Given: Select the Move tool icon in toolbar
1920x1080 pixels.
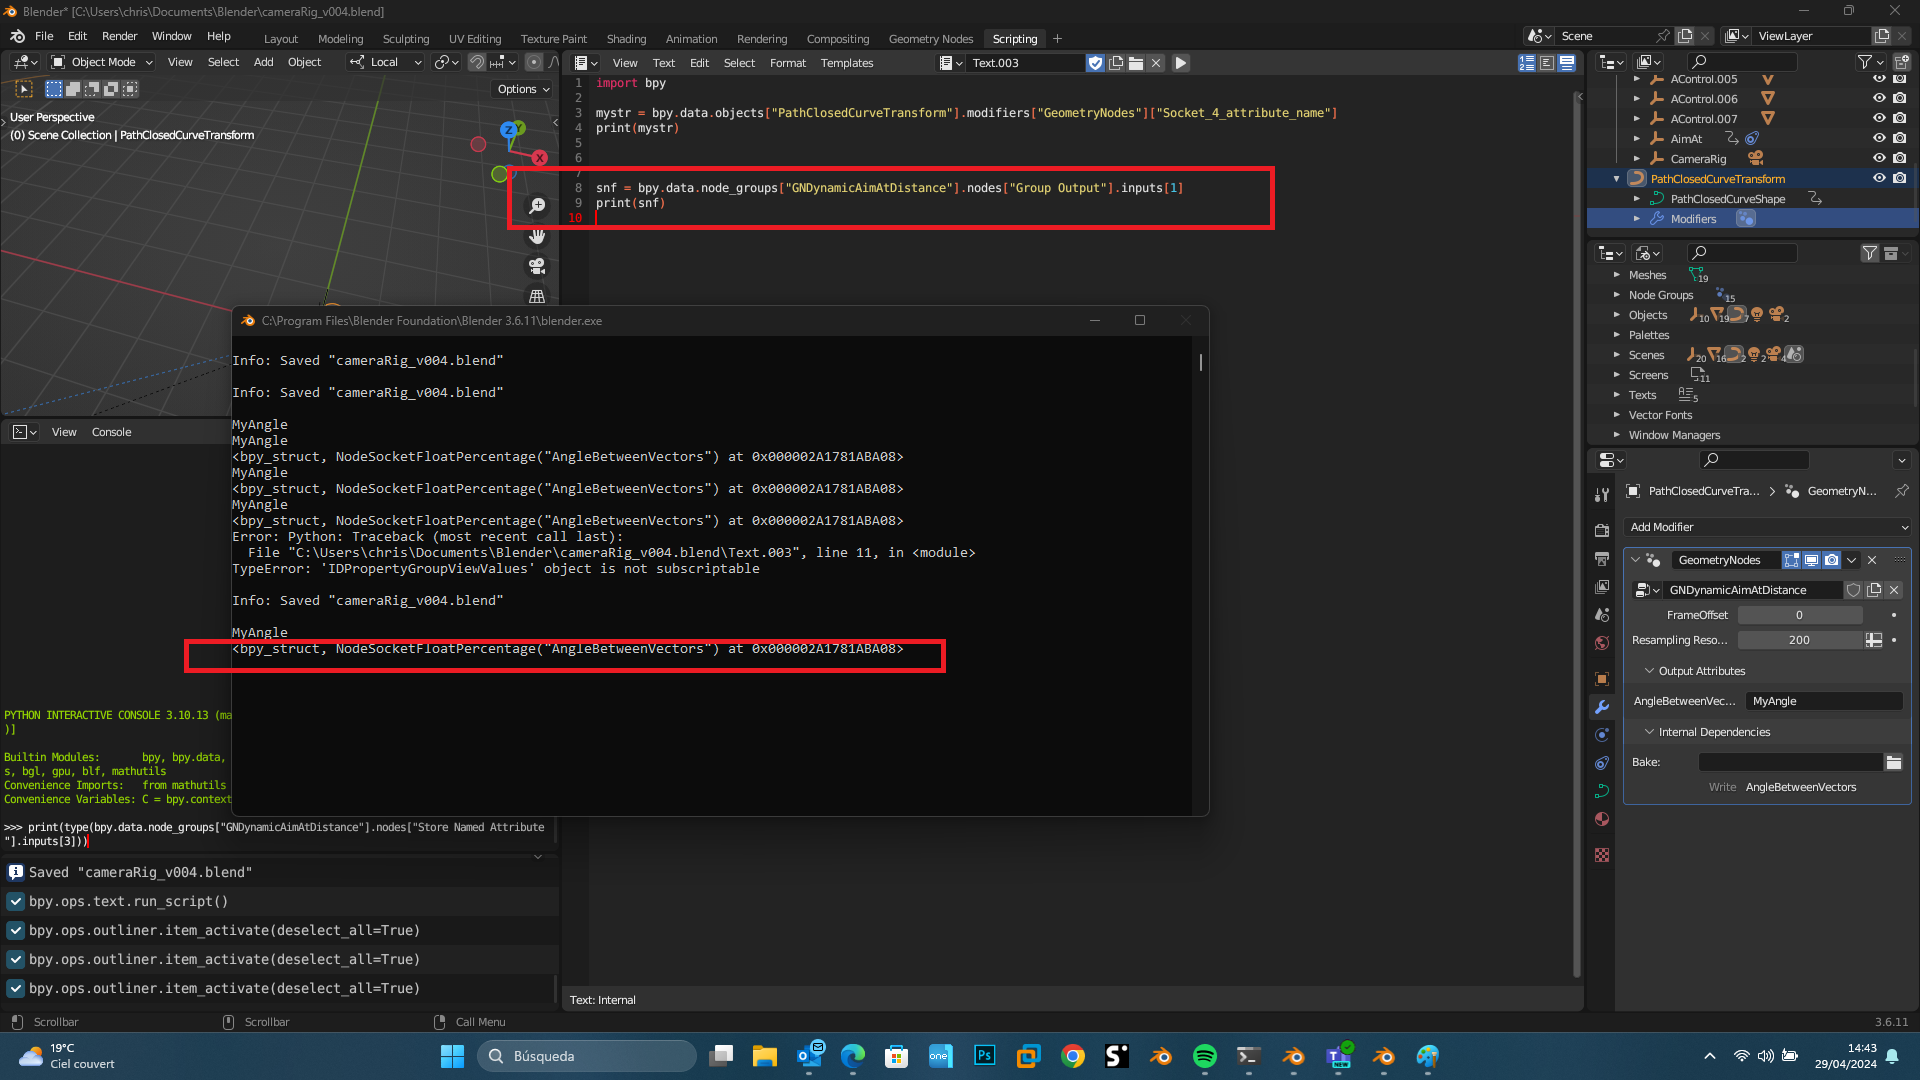Looking at the screenshot, I should [x=537, y=235].
